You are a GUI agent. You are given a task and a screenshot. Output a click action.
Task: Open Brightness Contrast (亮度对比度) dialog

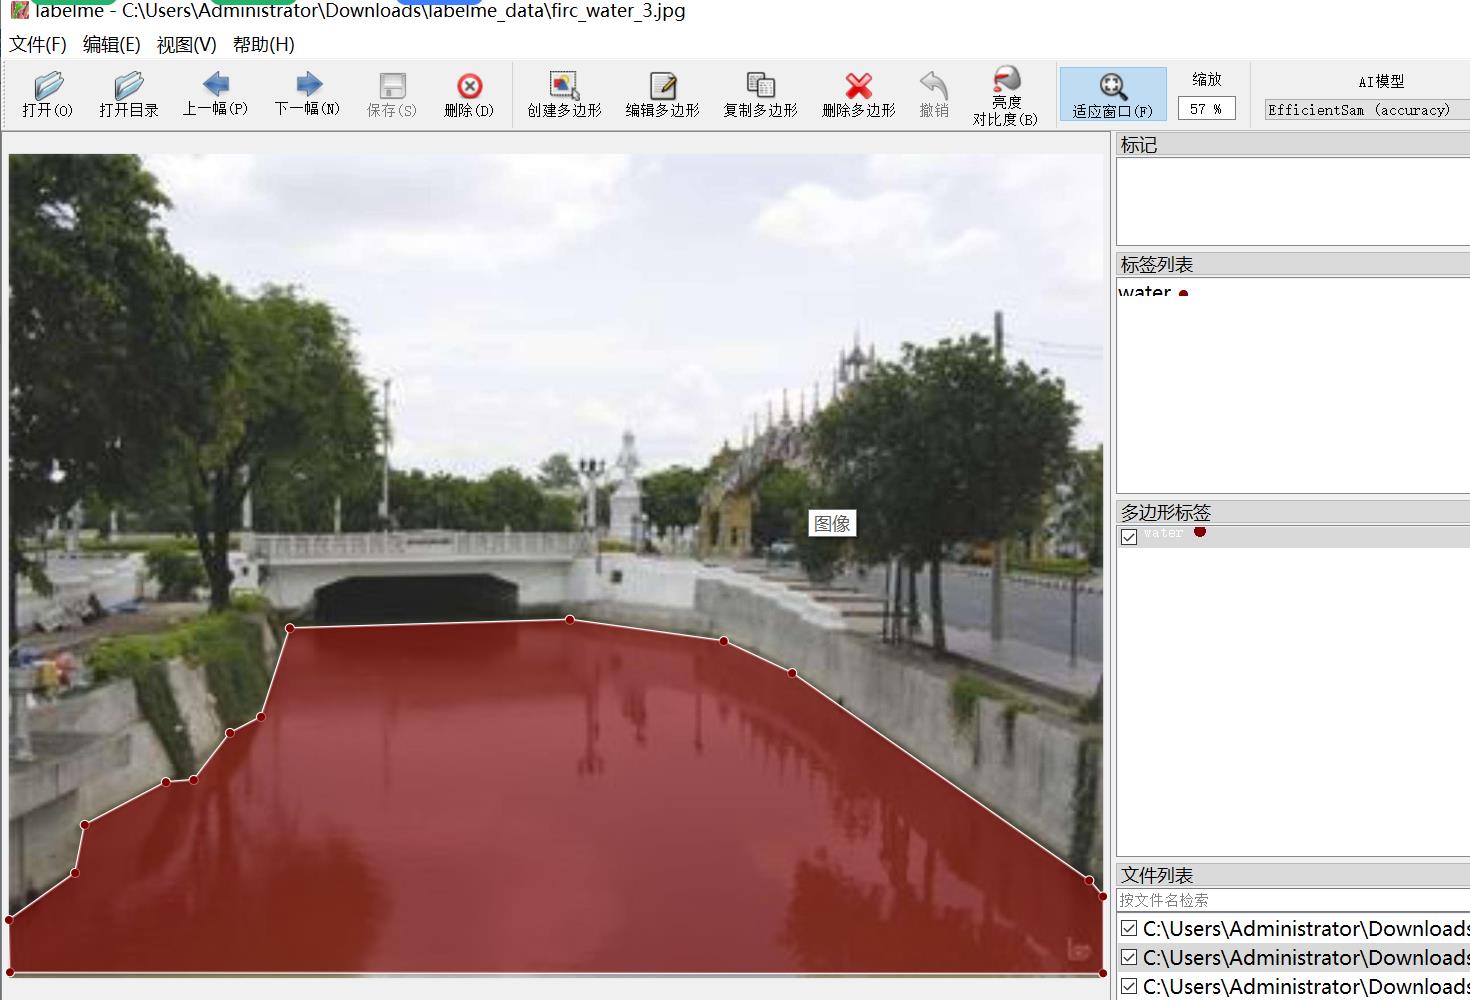(x=1005, y=95)
